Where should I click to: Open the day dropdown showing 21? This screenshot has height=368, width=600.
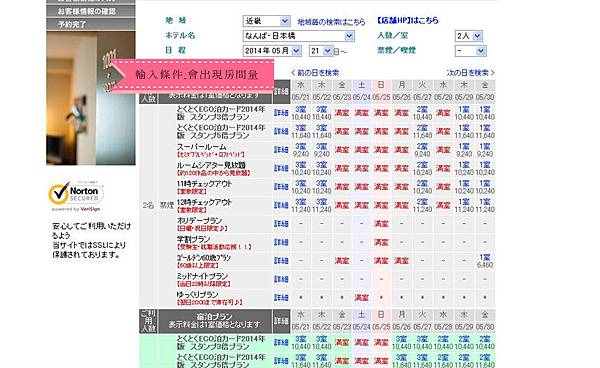(321, 51)
